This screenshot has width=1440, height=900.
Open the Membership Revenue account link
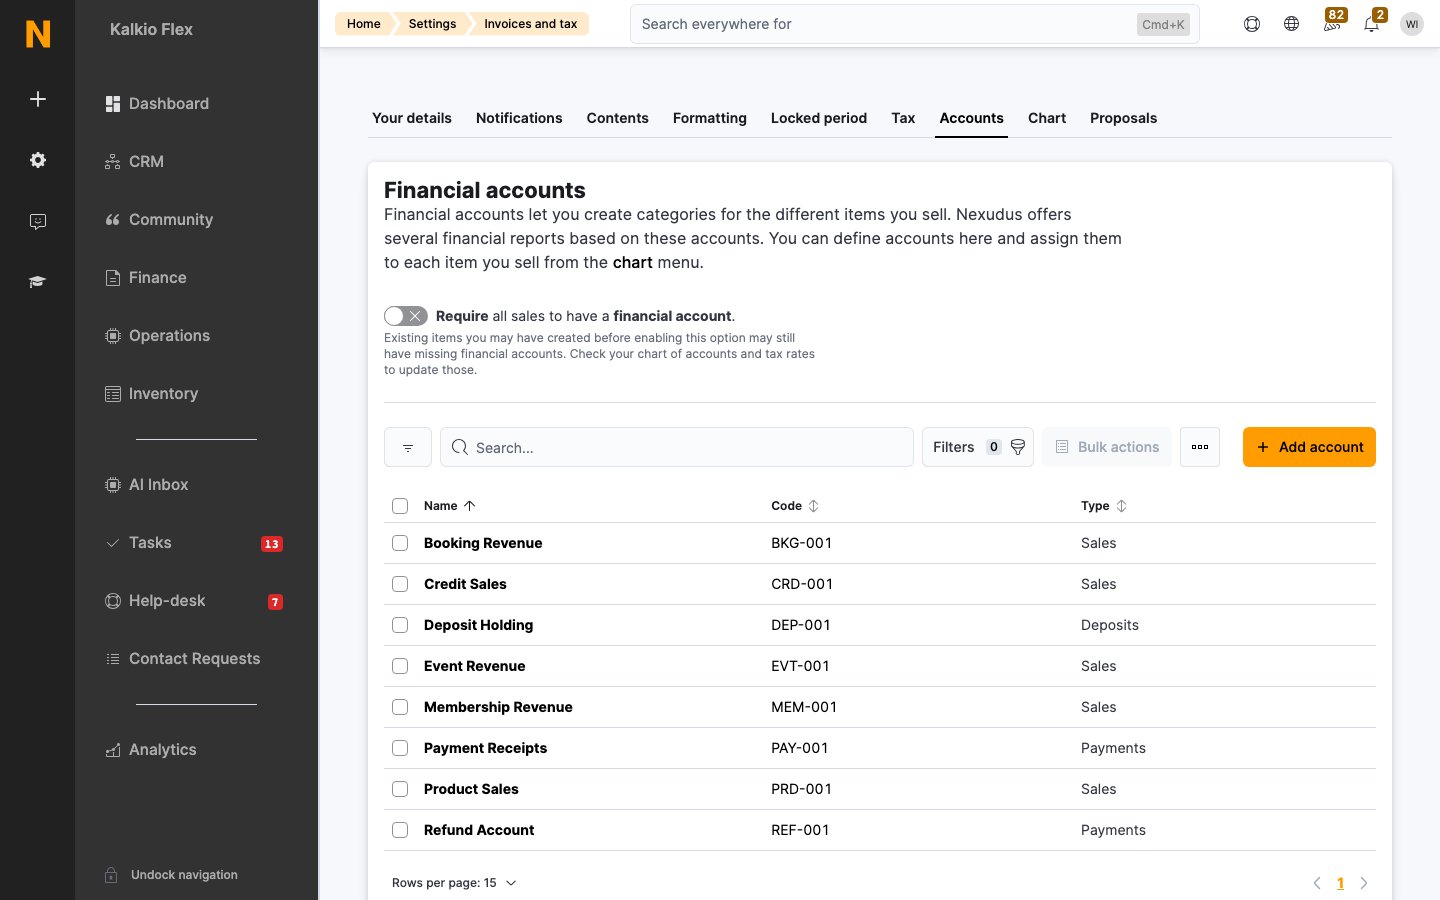point(498,707)
